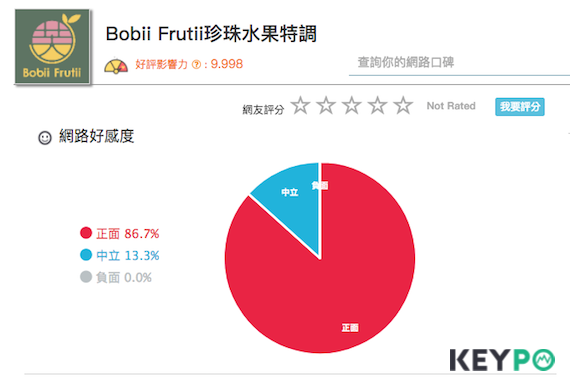Image resolution: width=570 pixels, height=382 pixels.
Task: Open the orange question mark help icon
Action: [196, 65]
